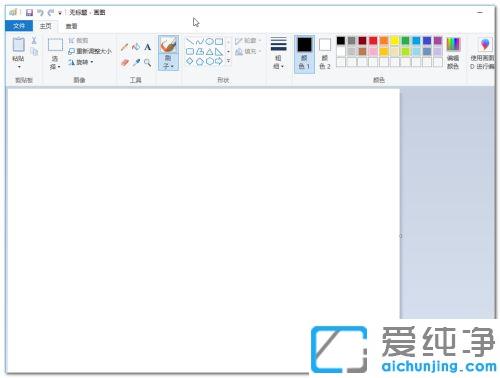500x378 pixels.
Task: Choose the Polygon shape
Action: [200, 51]
